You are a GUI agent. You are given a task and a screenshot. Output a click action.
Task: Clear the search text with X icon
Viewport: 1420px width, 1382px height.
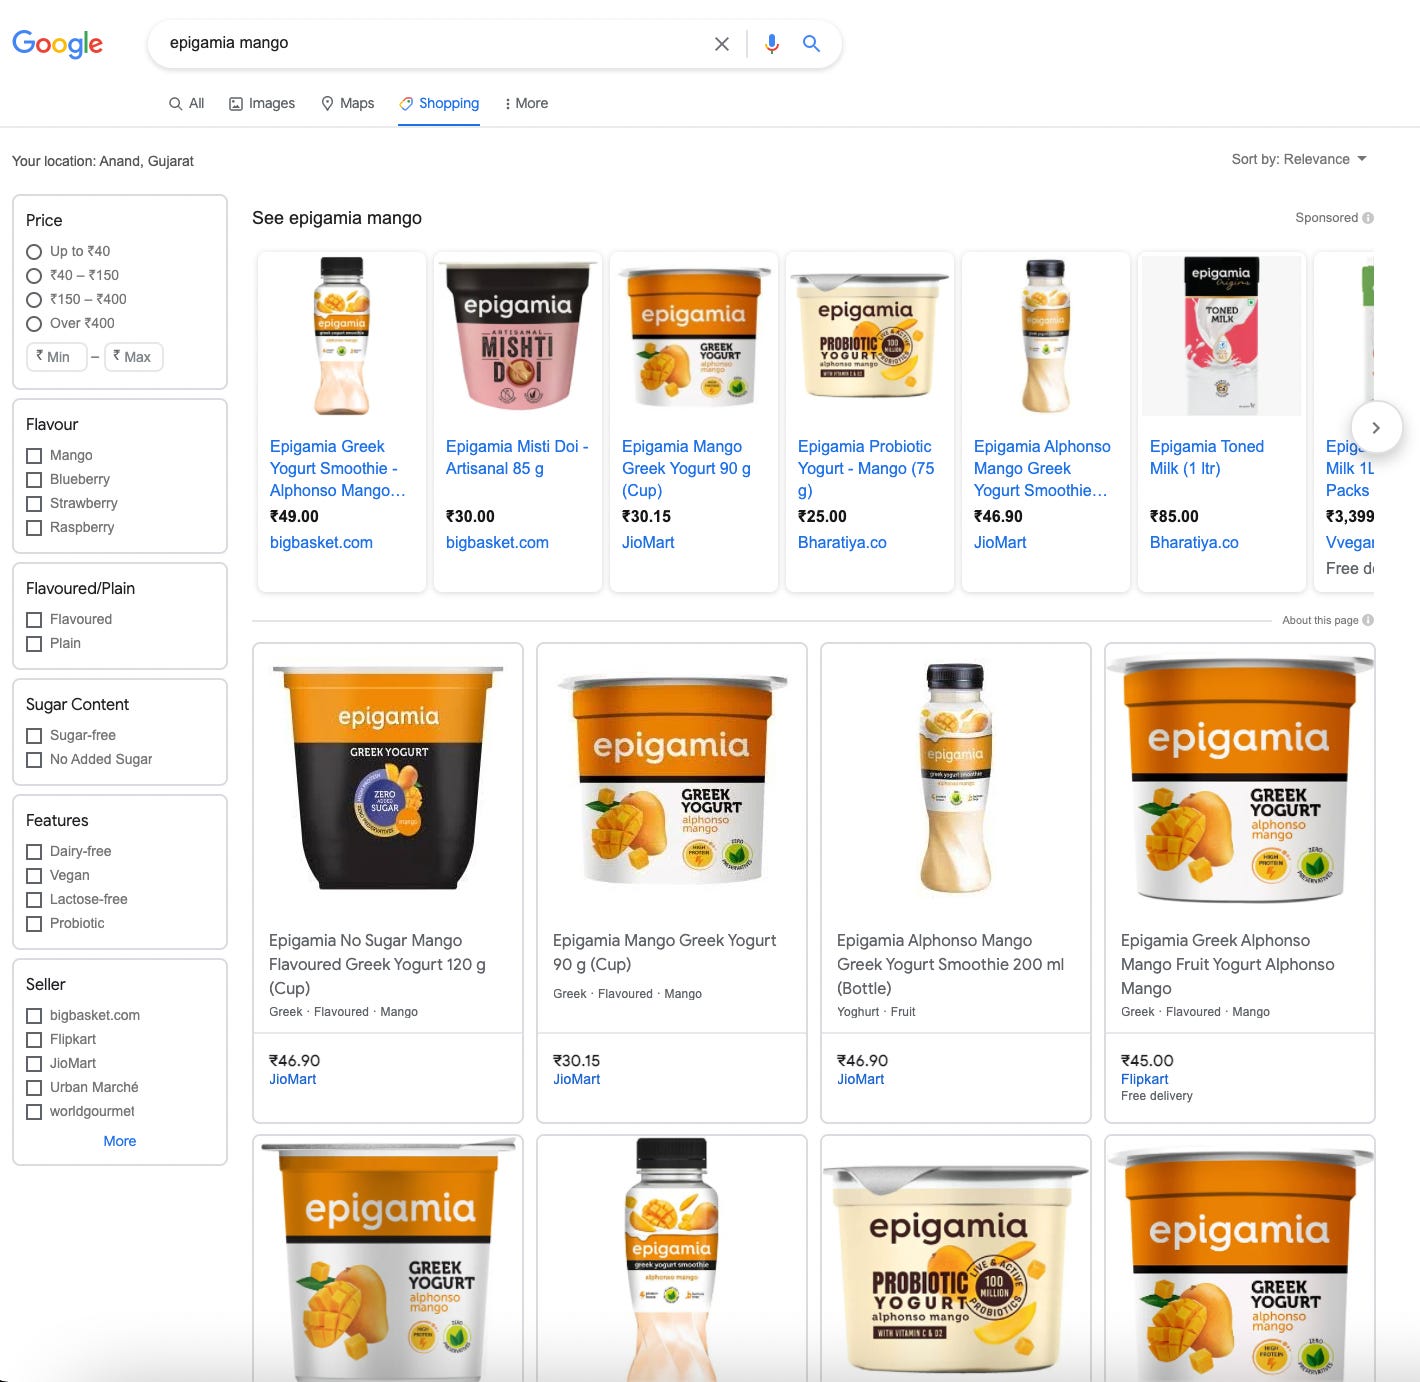[722, 44]
